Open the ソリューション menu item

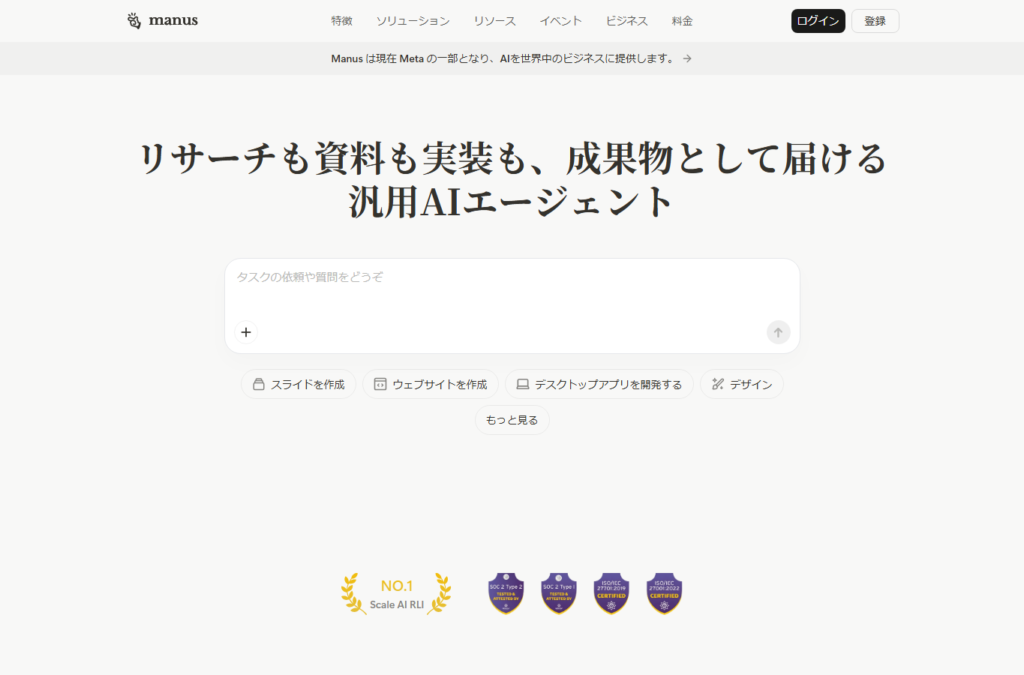413,21
